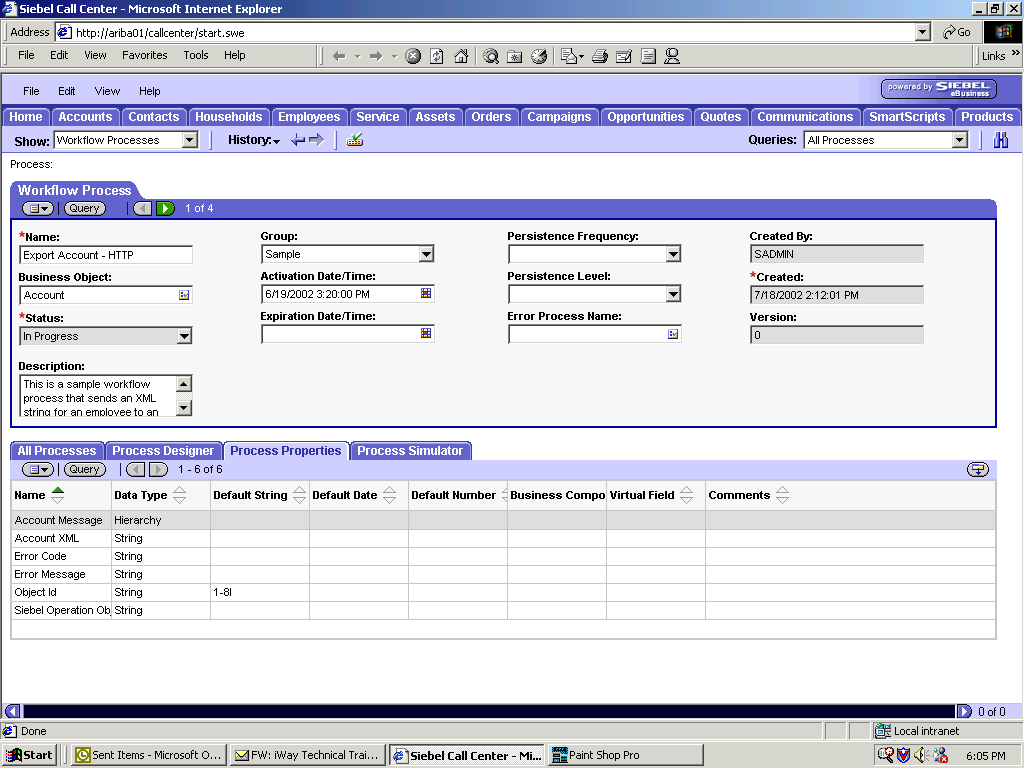The height and width of the screenshot is (768, 1024).
Task: Open the Queries dropdown showing All Processes
Action: [962, 140]
